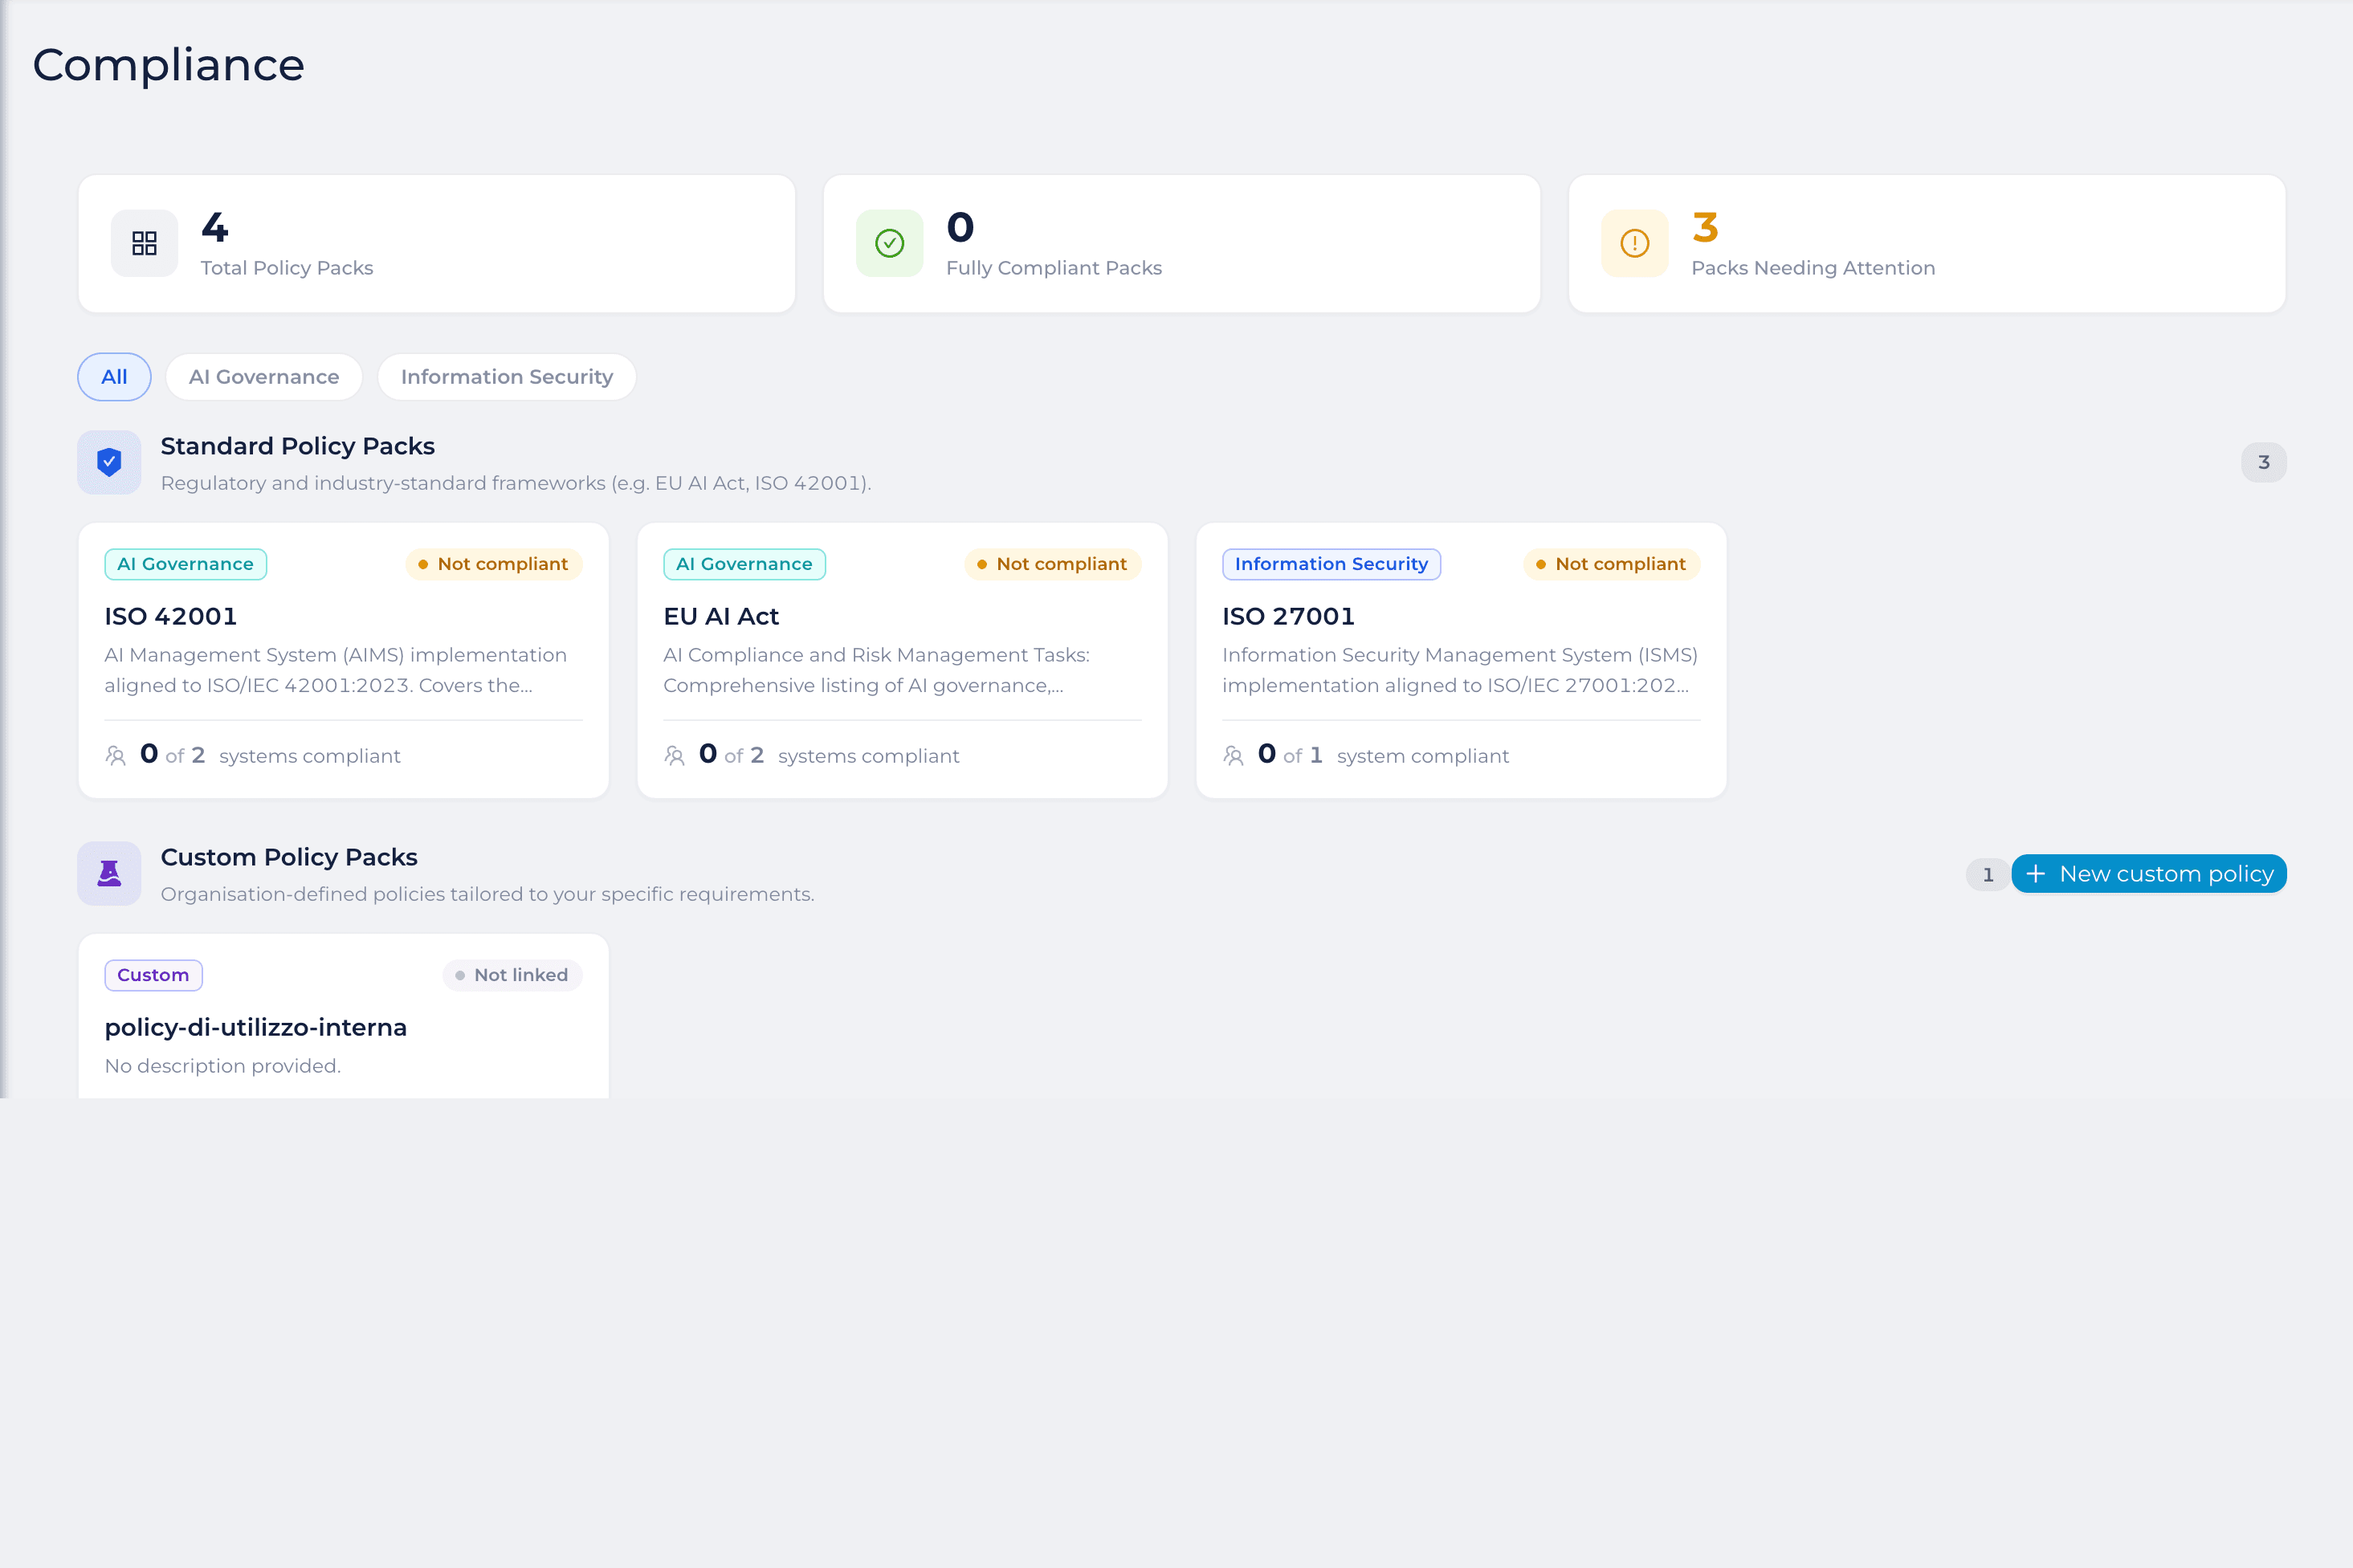Click the Custom Policy Packs count badge 1
Viewport: 2353px width, 1568px height.
pyautogui.click(x=1988, y=875)
